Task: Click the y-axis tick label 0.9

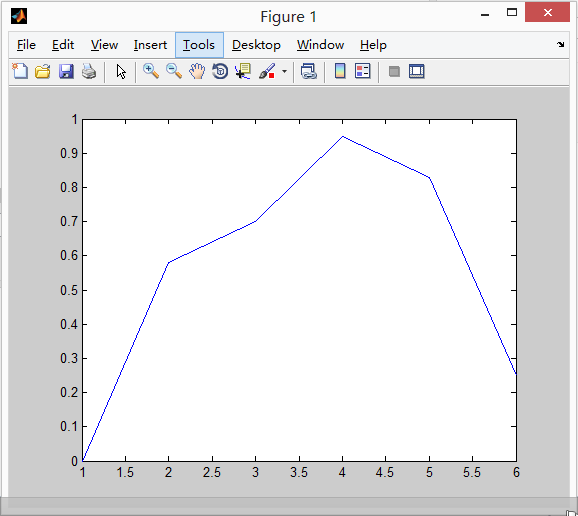Action: (x=69, y=153)
